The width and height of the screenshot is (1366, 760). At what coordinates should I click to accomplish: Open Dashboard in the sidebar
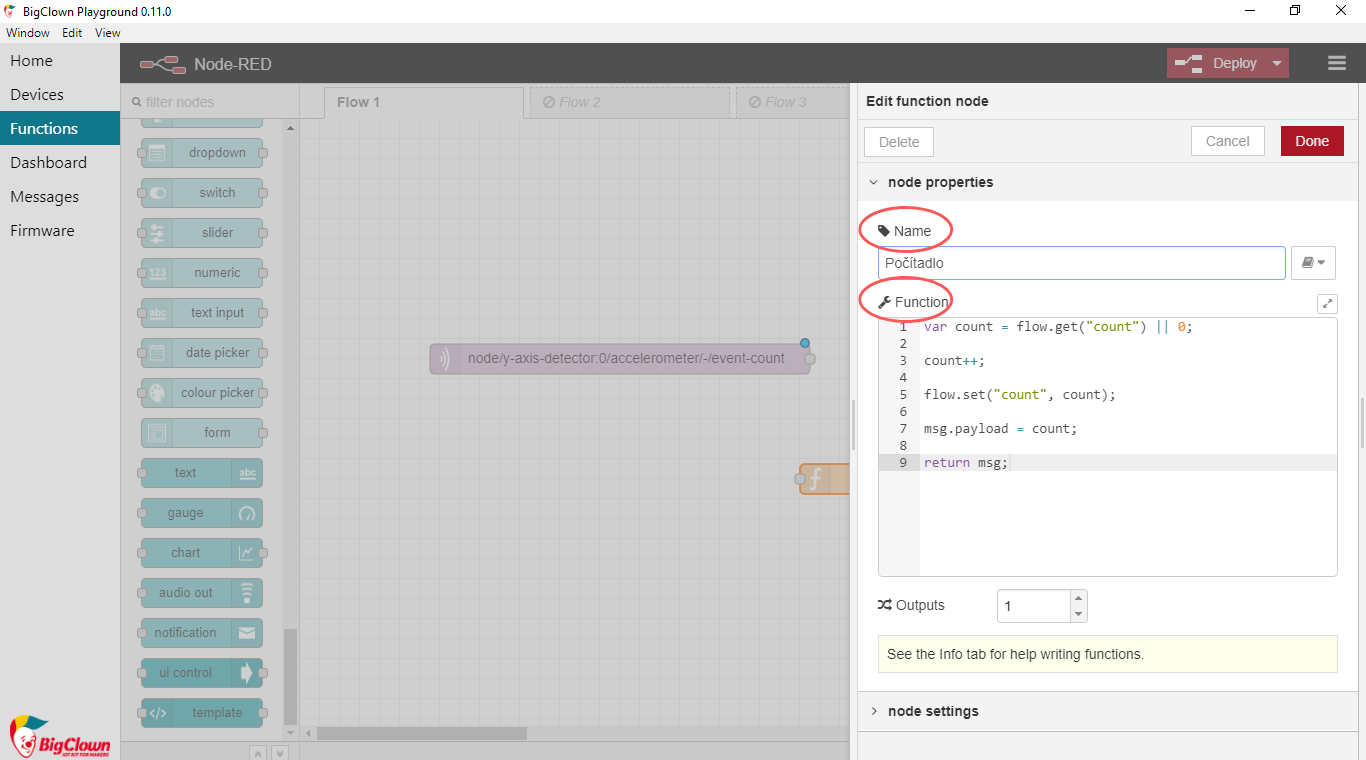click(x=60, y=163)
